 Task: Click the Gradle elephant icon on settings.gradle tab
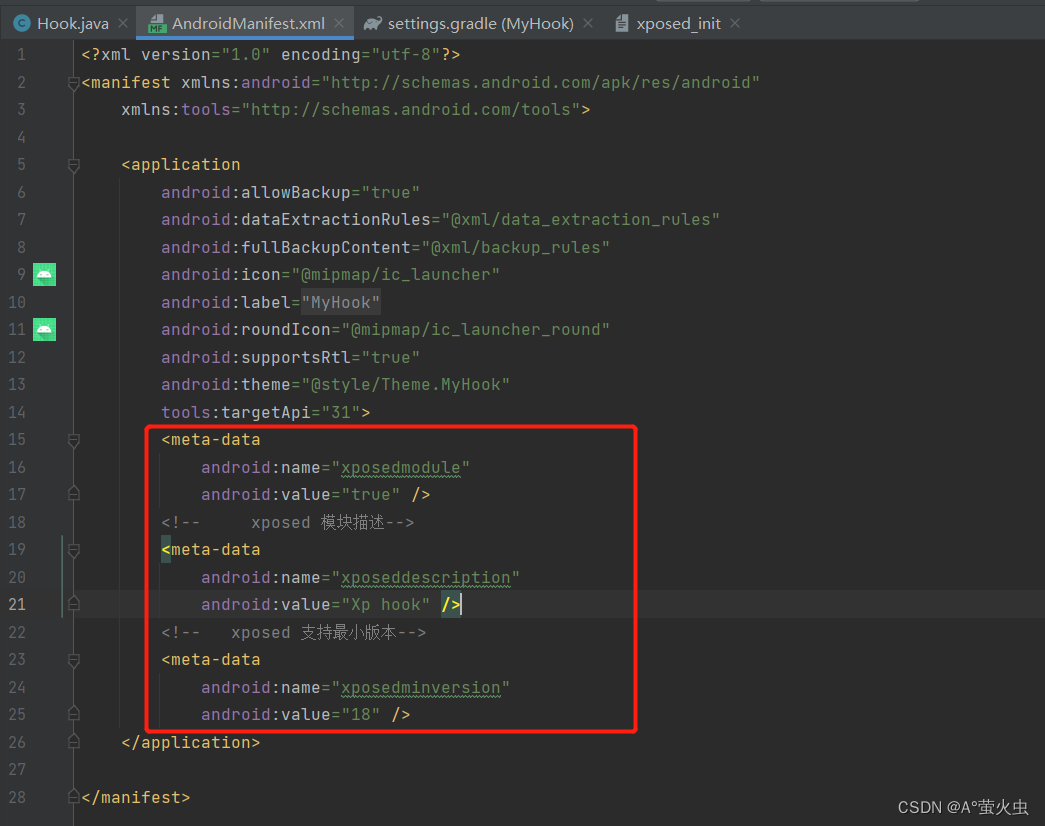(373, 23)
